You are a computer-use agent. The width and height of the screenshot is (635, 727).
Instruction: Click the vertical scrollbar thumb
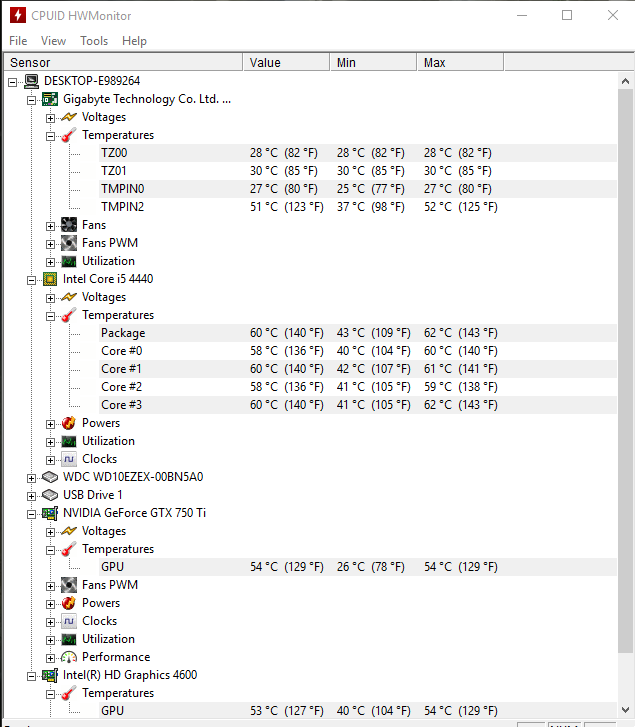[x=625, y=371]
